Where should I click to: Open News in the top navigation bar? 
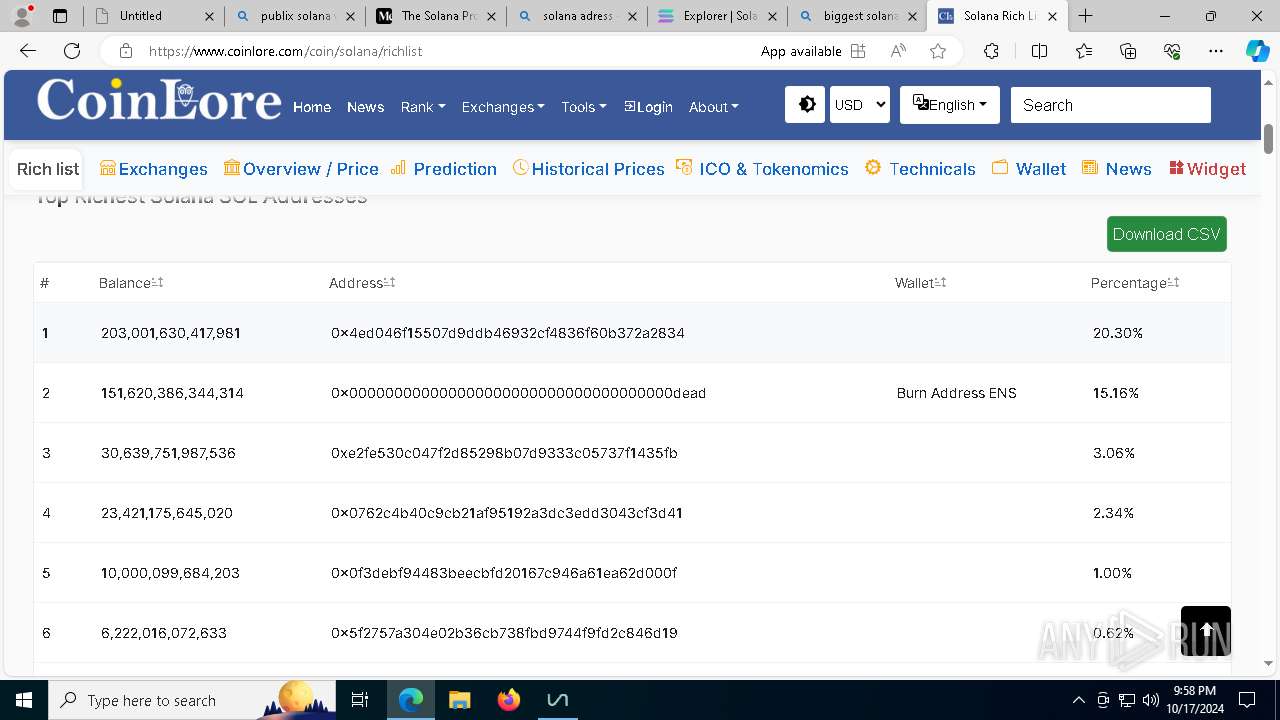click(365, 107)
